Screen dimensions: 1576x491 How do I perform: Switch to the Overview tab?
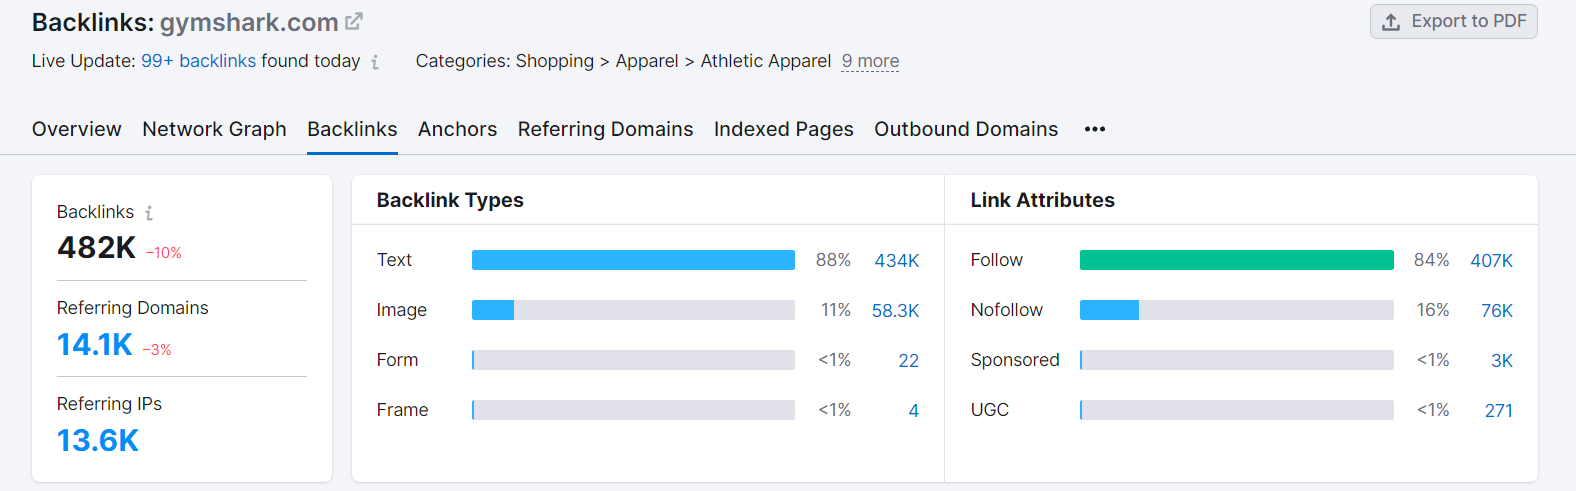pos(77,129)
